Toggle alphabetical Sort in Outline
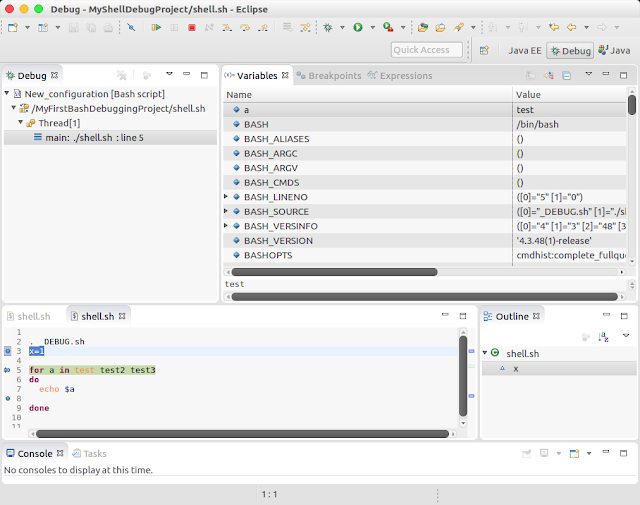Screen dimensions: 640x505 pos(603,337)
